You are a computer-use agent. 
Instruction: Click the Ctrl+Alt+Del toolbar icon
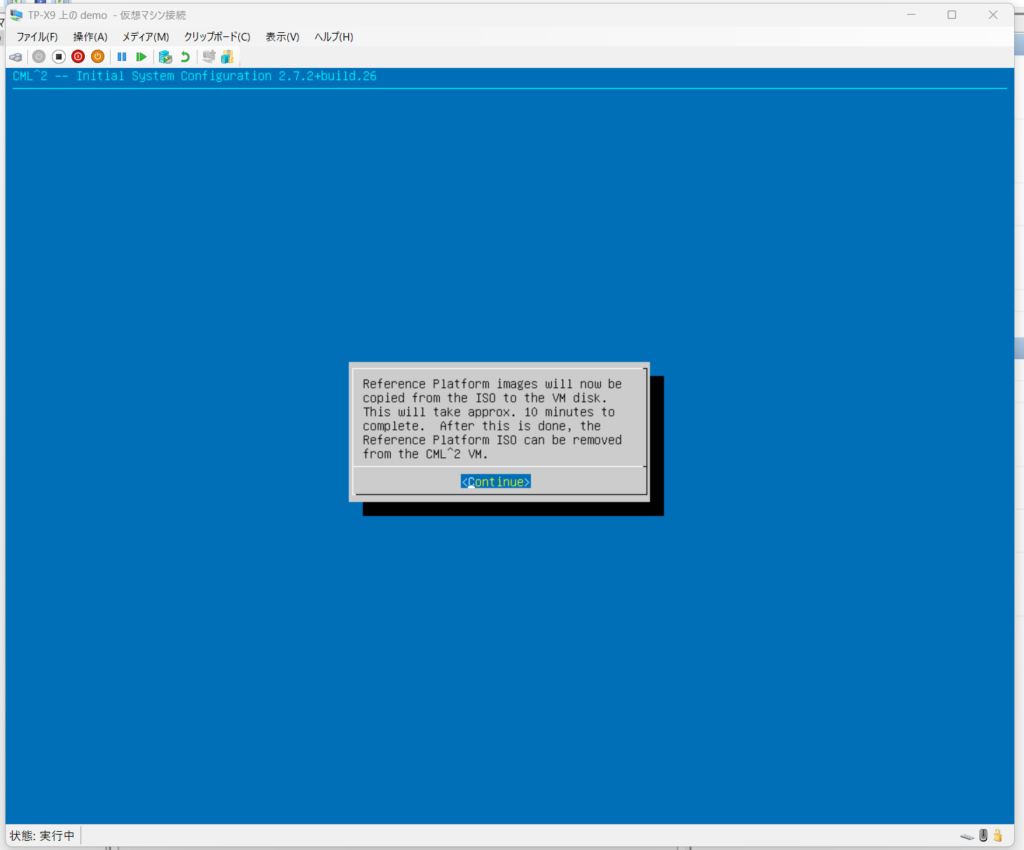16,57
